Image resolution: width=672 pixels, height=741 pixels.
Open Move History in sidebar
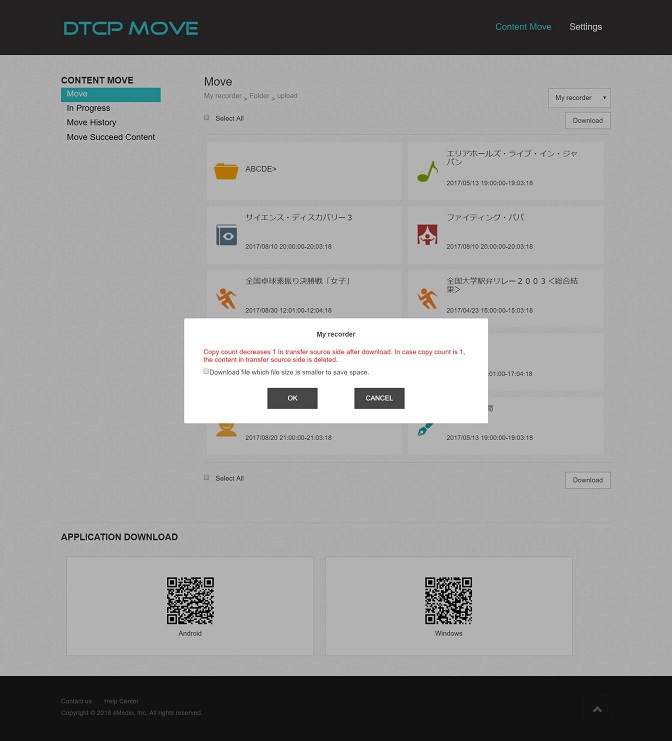91,122
